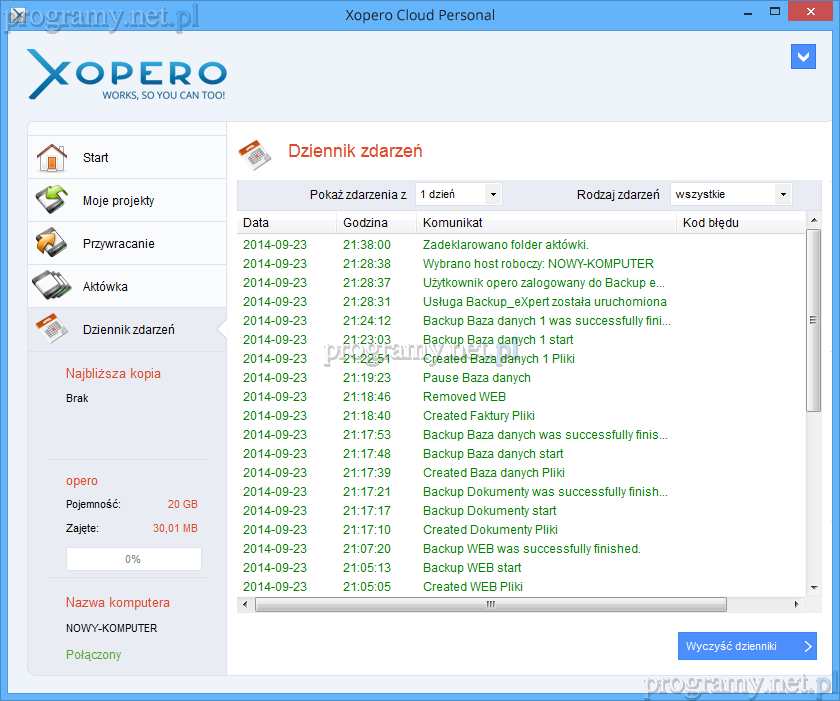Screen dimensions: 840x701
Task: Click the application icon in the title bar
Action: coord(12,14)
